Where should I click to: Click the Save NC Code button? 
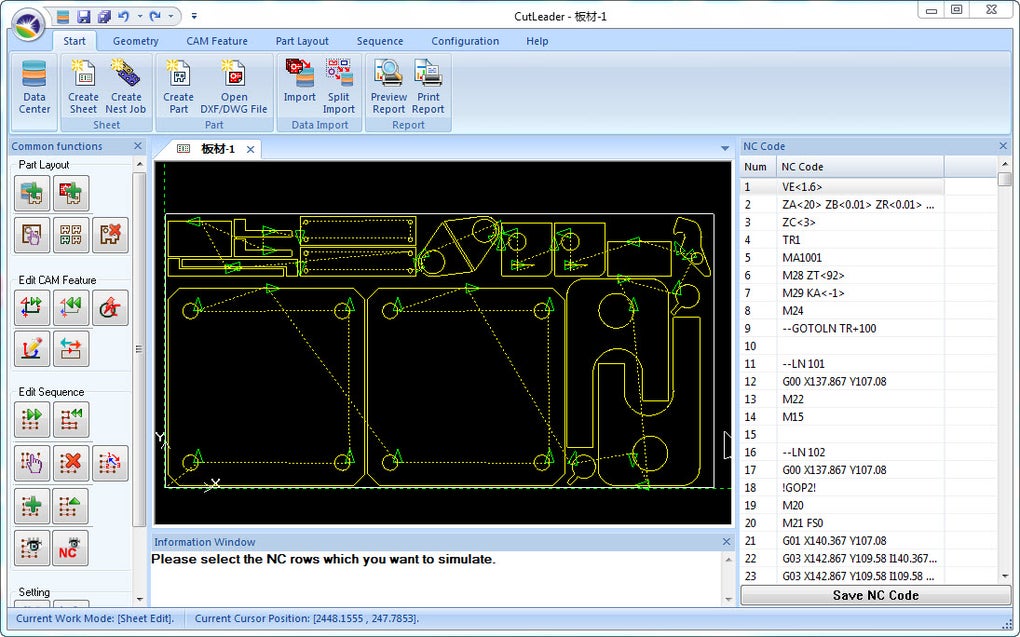point(876,595)
